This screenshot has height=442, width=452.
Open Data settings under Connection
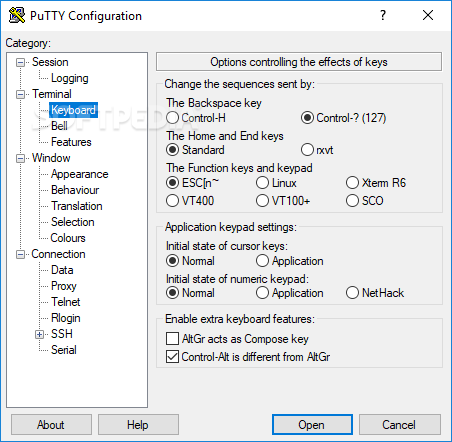(62, 270)
